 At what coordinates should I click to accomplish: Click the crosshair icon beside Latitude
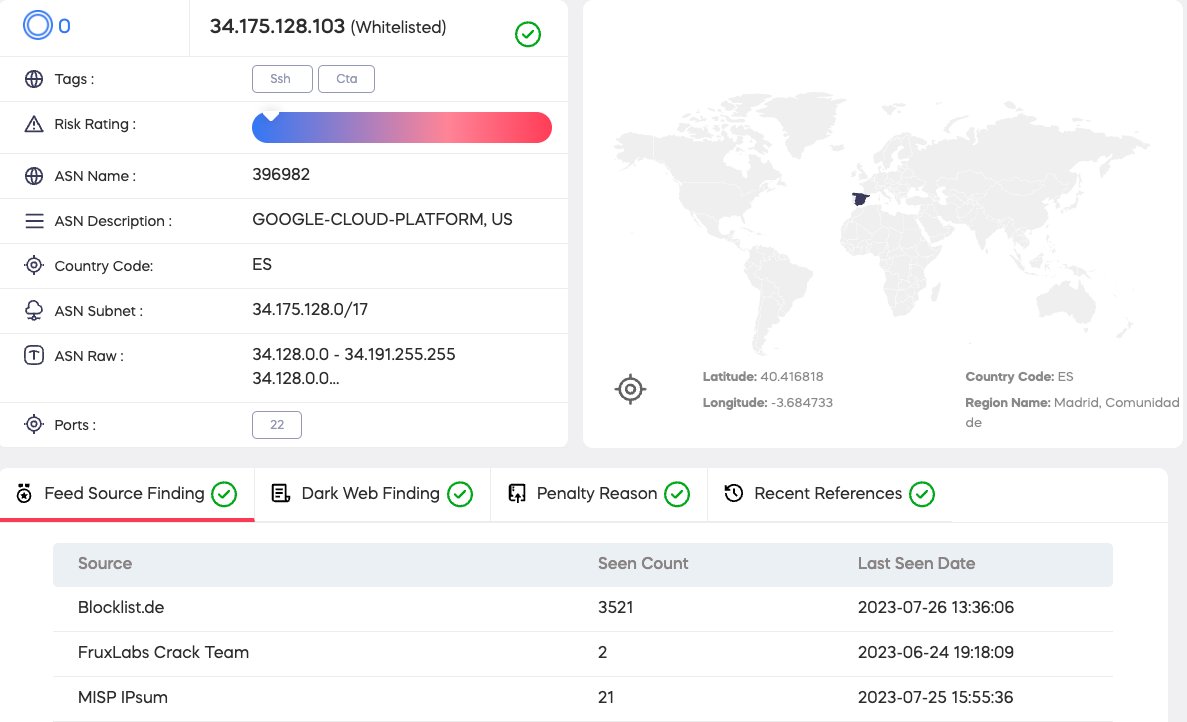tap(630, 389)
